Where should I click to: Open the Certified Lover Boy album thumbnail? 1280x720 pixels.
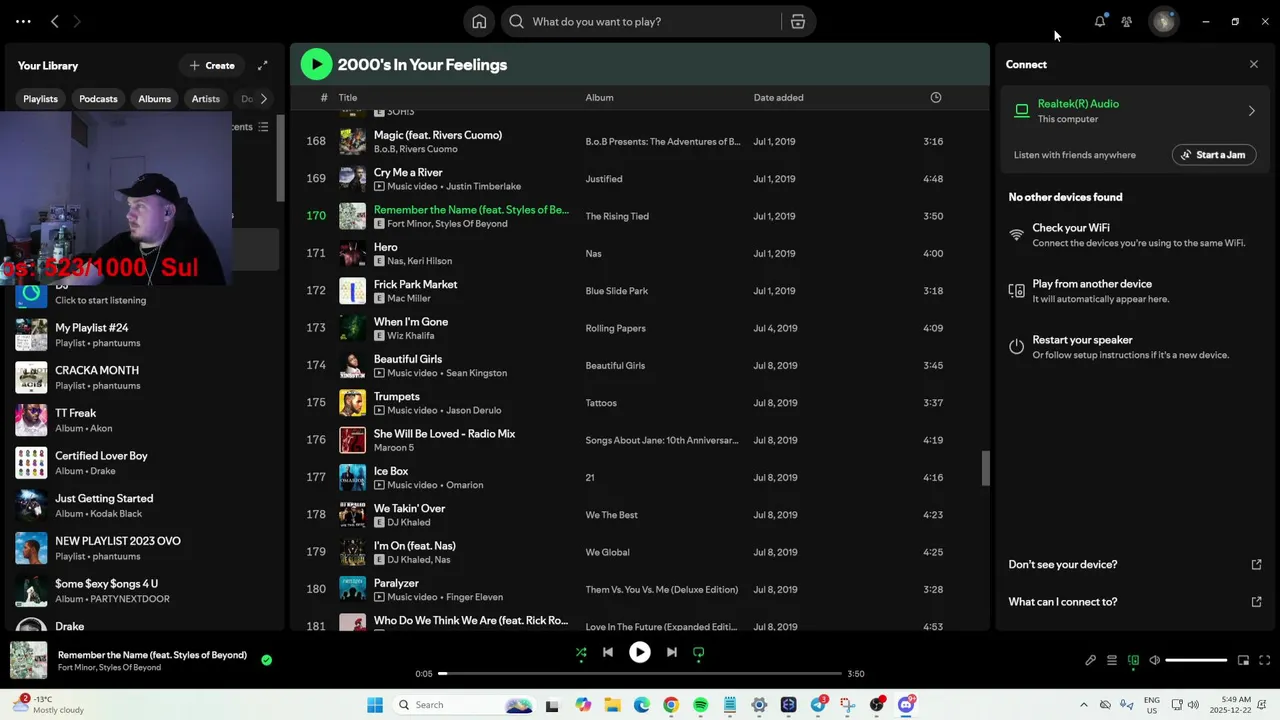tap(31, 462)
